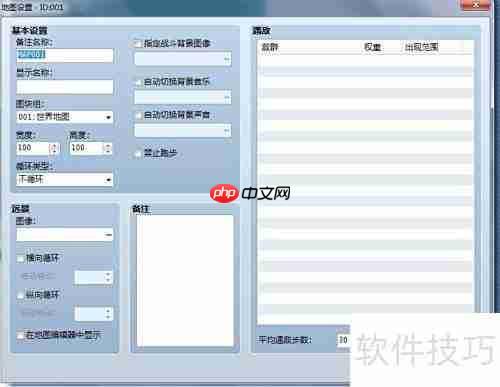
Task: Increase the 高度 value with the up arrow
Action: [108, 145]
